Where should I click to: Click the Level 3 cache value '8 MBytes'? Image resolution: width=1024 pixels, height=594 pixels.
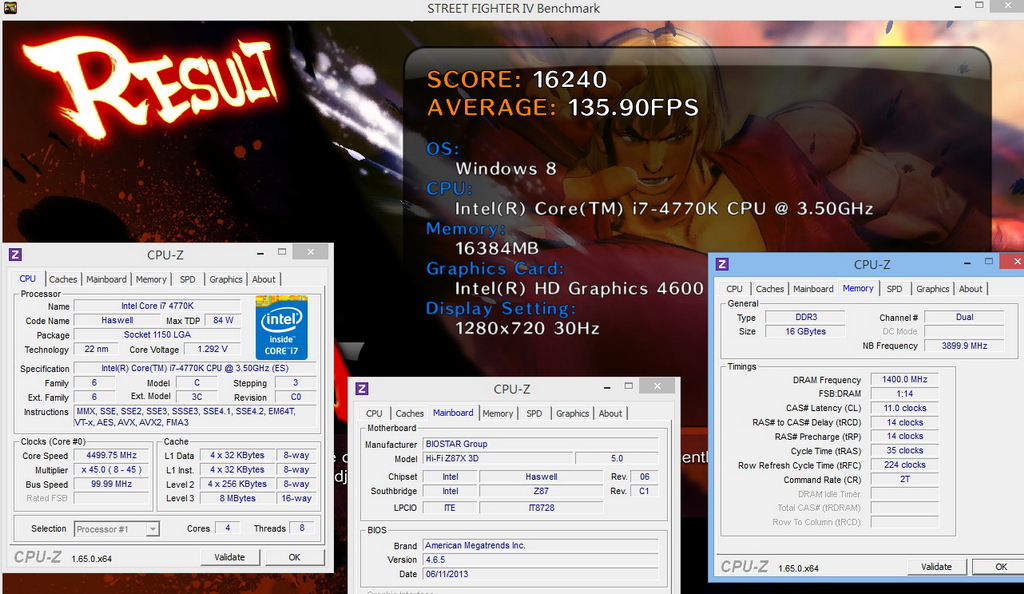[237, 498]
